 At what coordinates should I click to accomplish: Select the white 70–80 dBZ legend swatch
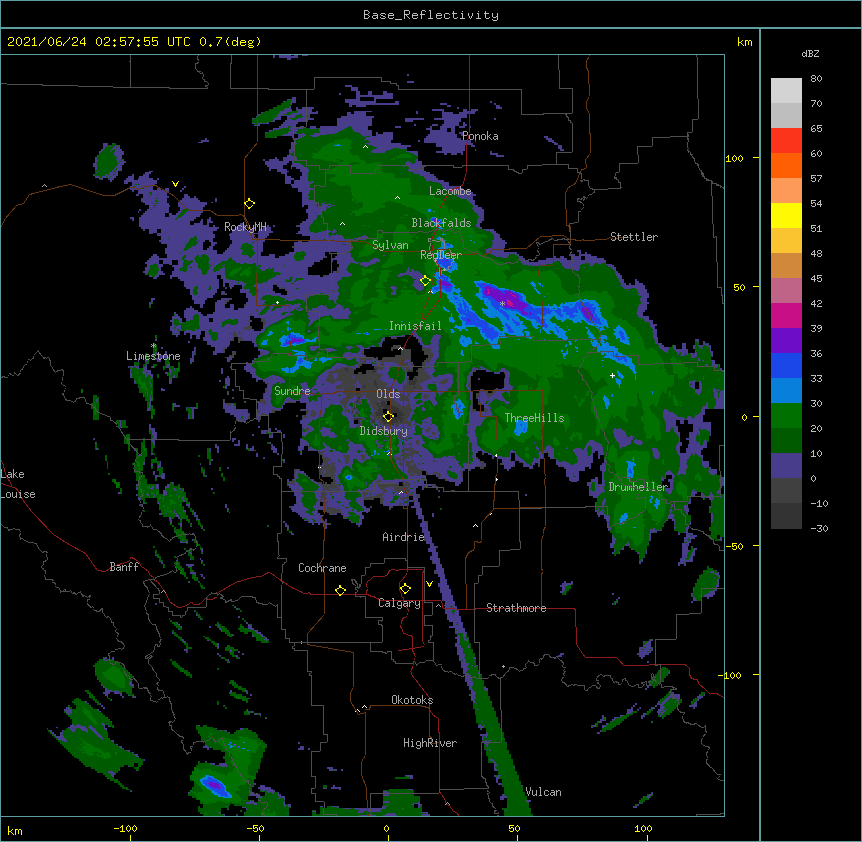coord(786,91)
